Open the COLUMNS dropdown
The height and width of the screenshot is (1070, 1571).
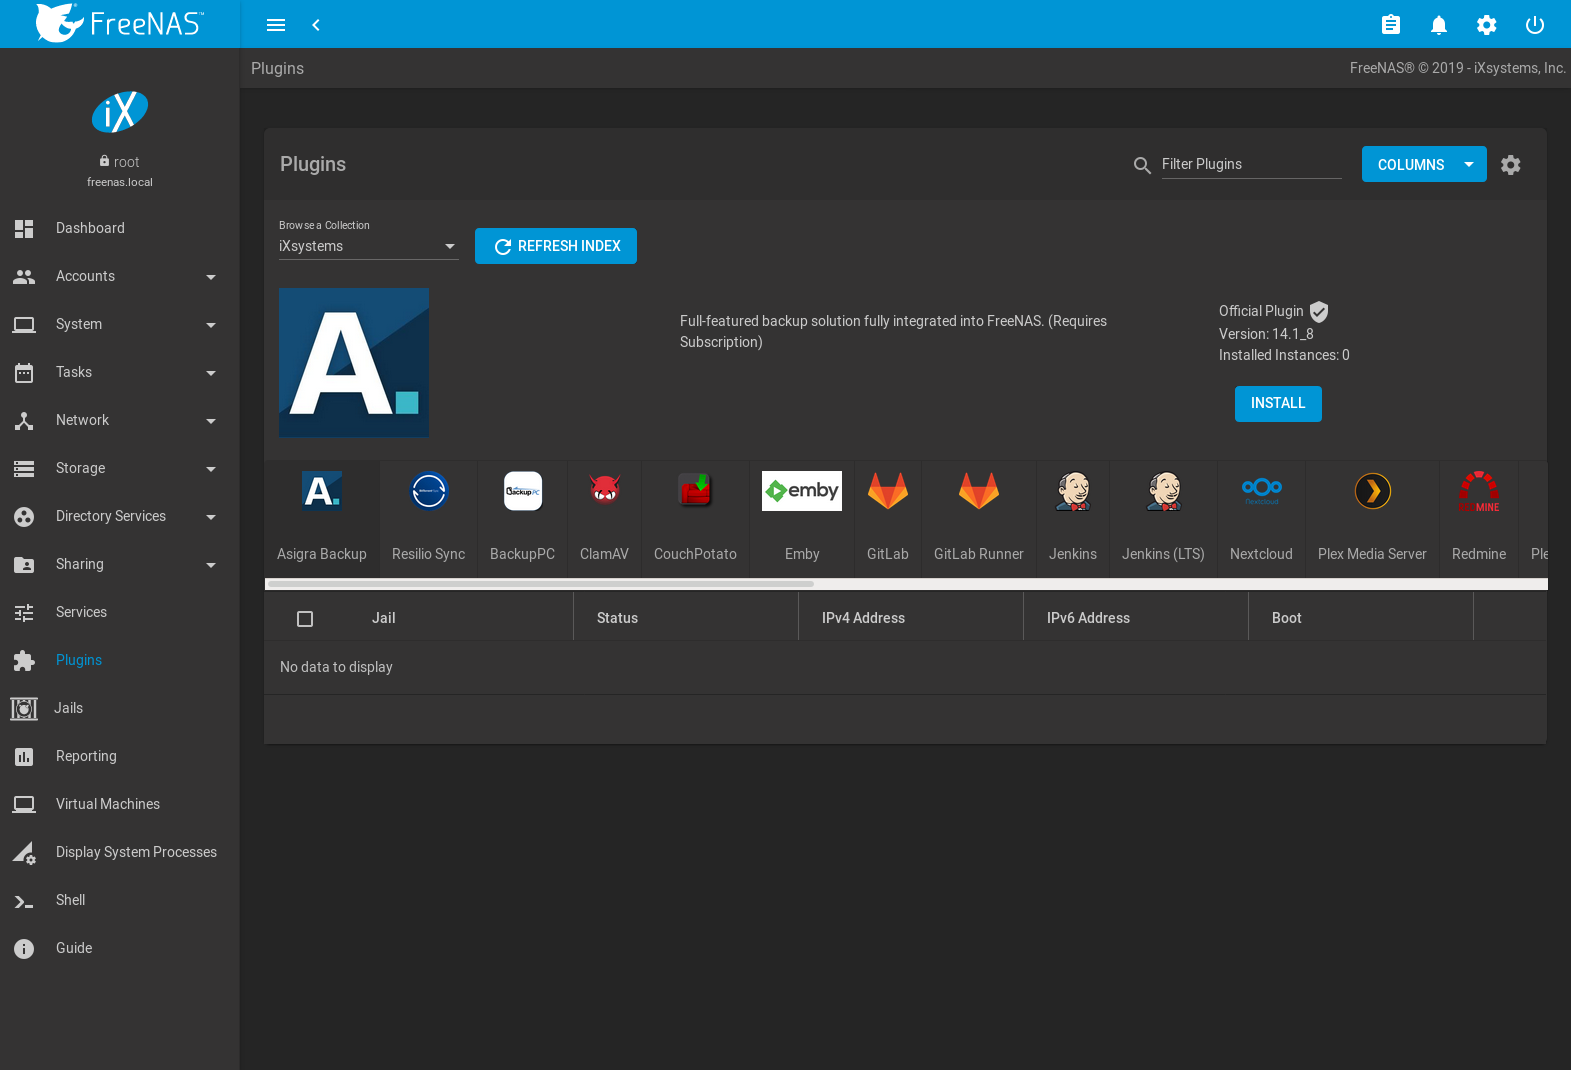tap(1424, 165)
